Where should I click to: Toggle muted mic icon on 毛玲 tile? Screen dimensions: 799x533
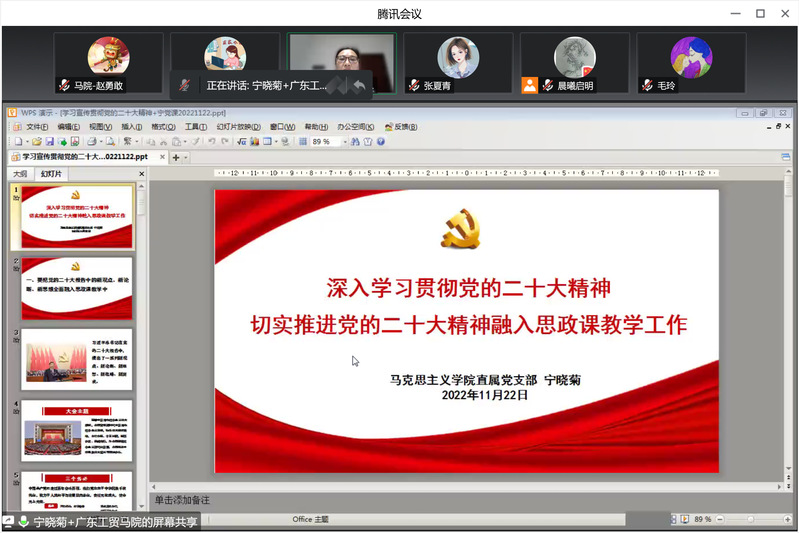tap(647, 86)
